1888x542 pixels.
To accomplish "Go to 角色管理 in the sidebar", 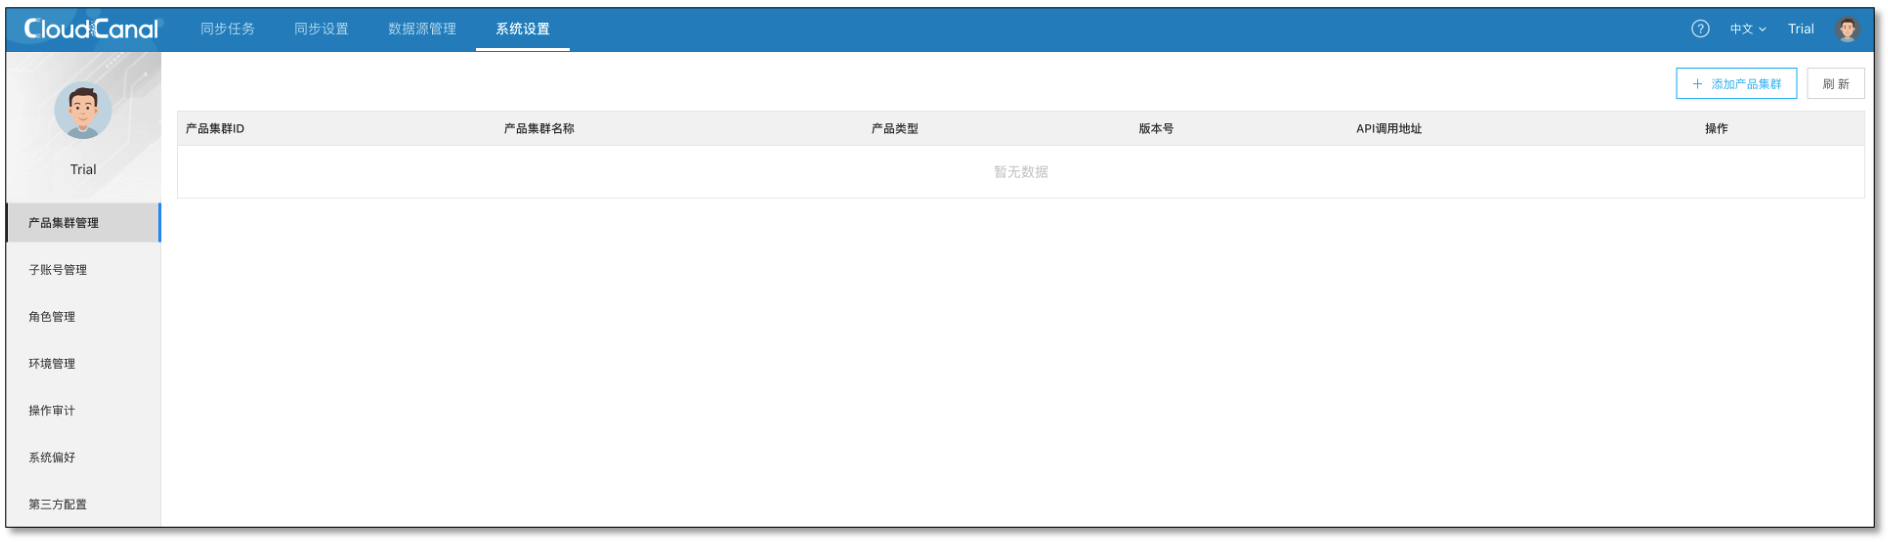I will click(51, 317).
